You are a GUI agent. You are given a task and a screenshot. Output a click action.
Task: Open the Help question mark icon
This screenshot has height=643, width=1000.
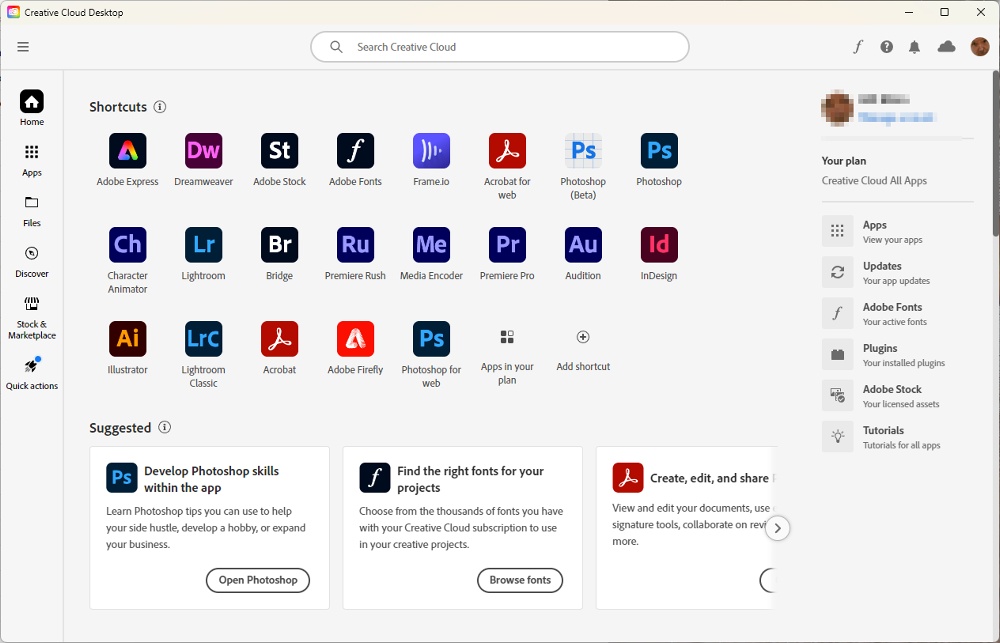[886, 47]
